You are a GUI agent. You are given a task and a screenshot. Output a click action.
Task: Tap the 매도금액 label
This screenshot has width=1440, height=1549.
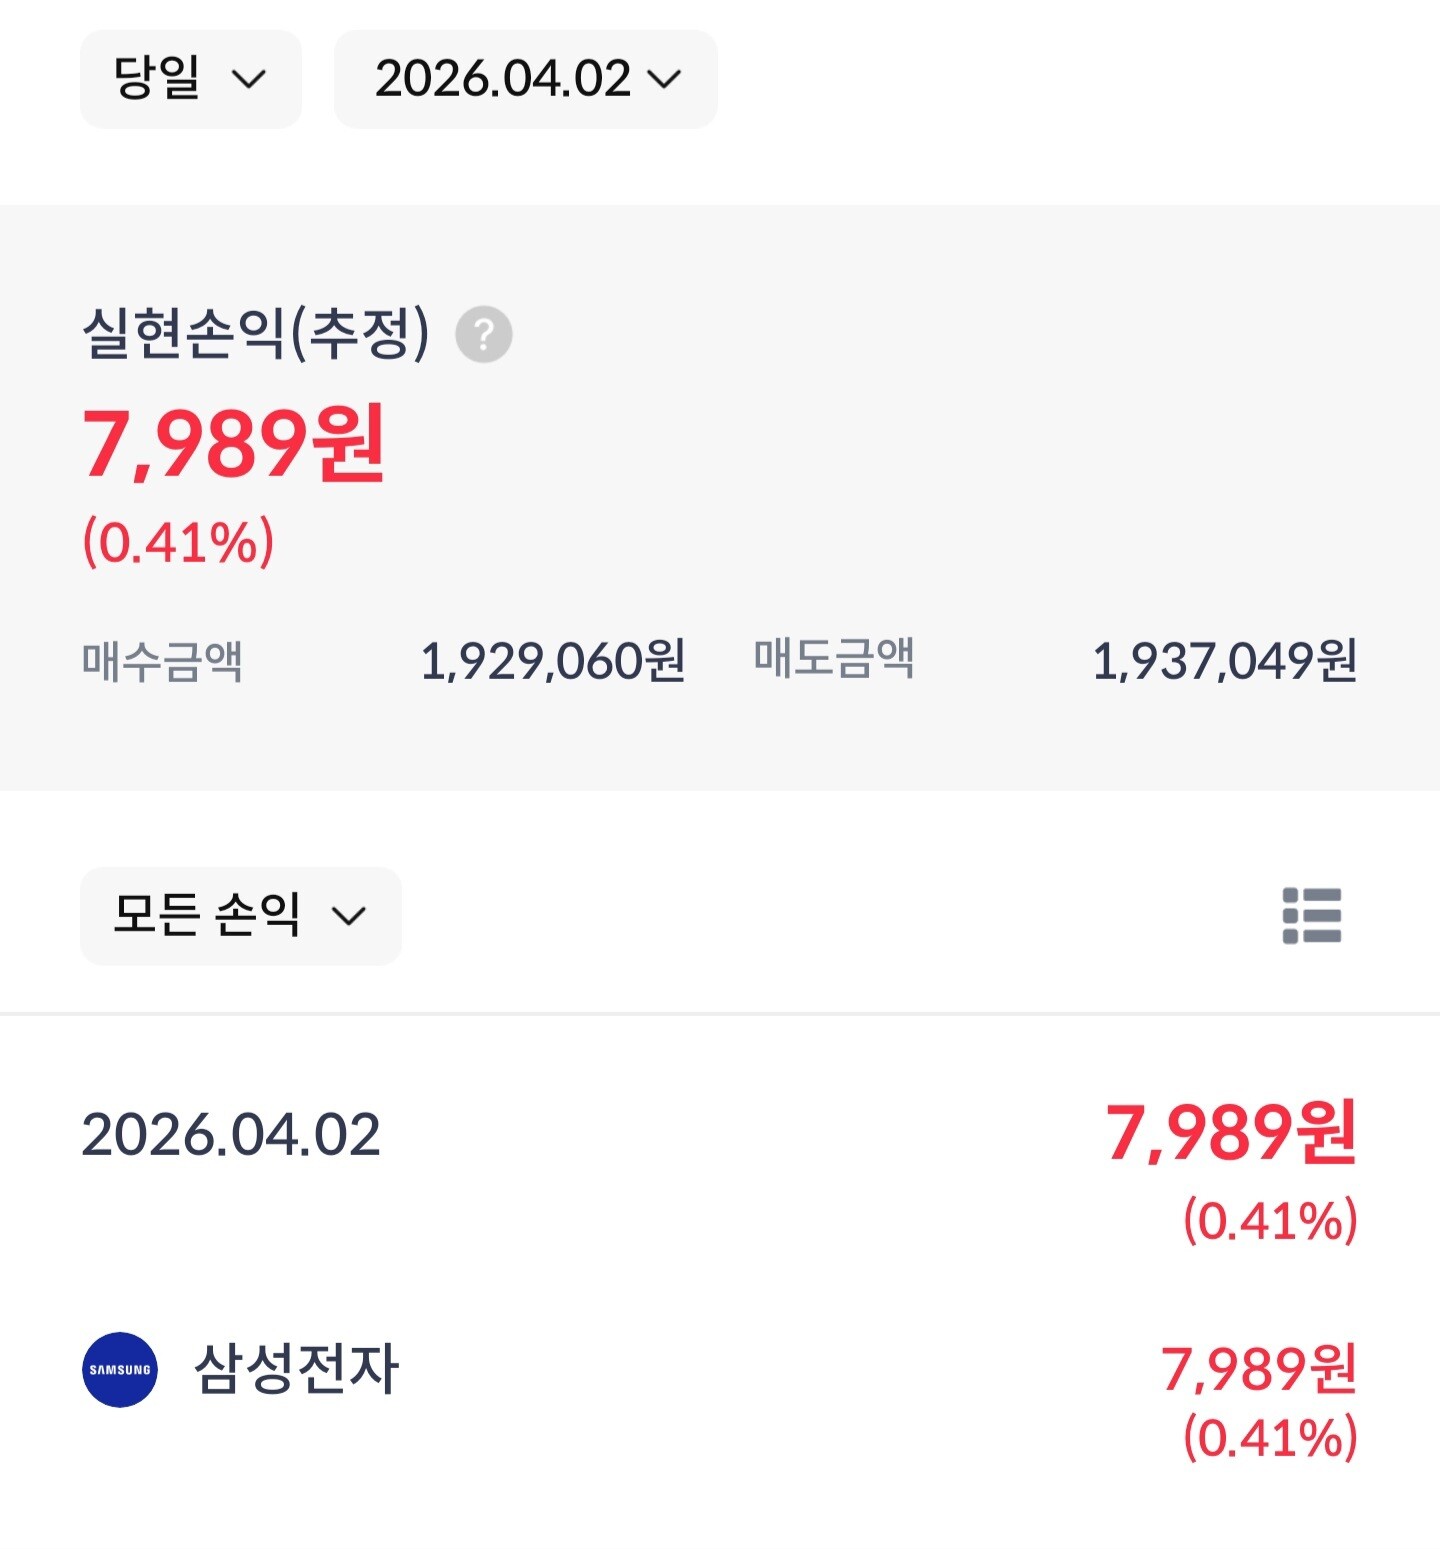point(834,659)
